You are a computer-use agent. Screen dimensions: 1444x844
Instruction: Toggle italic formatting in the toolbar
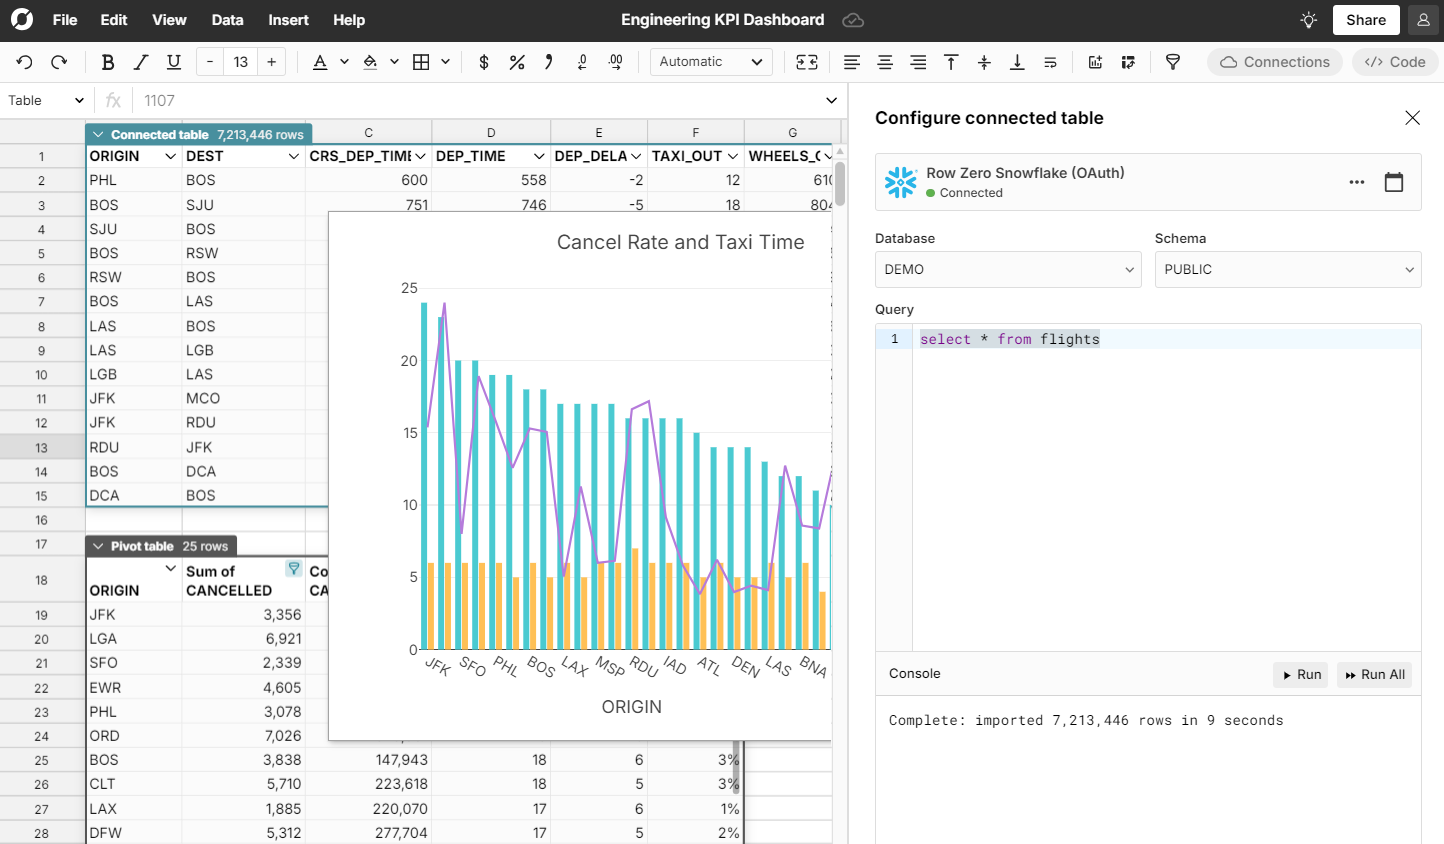pyautogui.click(x=140, y=61)
